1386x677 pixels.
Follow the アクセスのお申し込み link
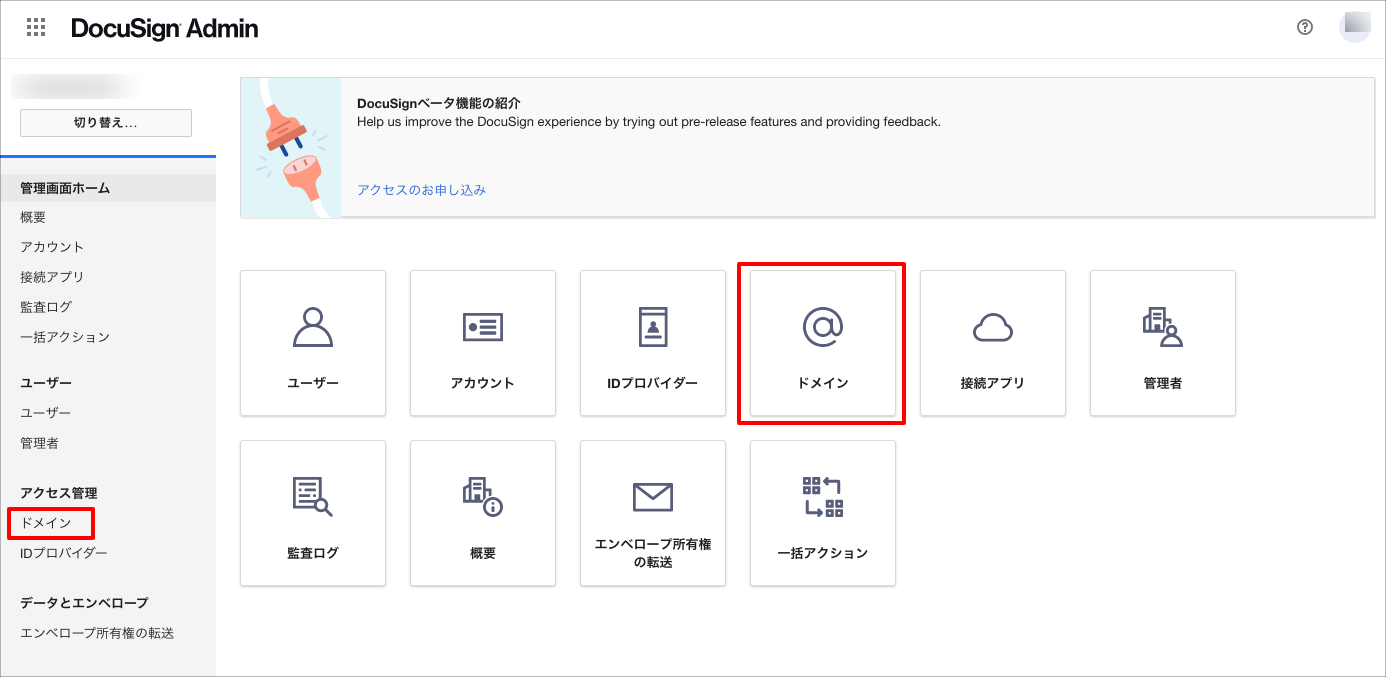click(421, 190)
